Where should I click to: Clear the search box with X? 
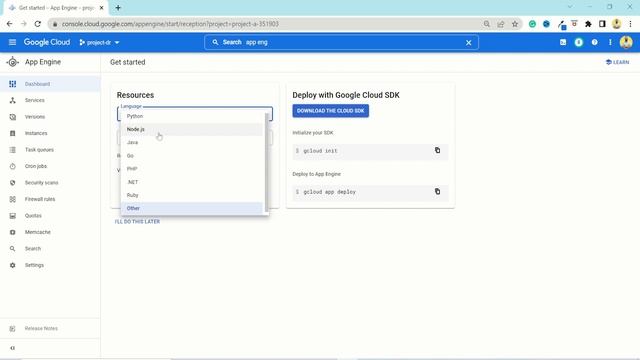click(469, 42)
